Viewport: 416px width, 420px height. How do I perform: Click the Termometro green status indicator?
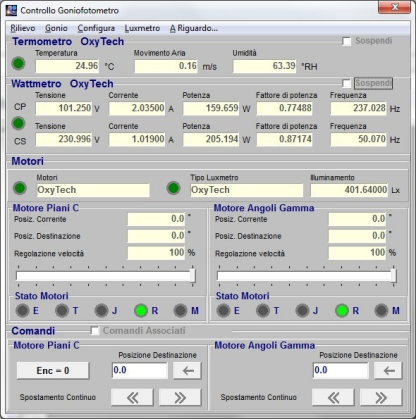pos(18,63)
